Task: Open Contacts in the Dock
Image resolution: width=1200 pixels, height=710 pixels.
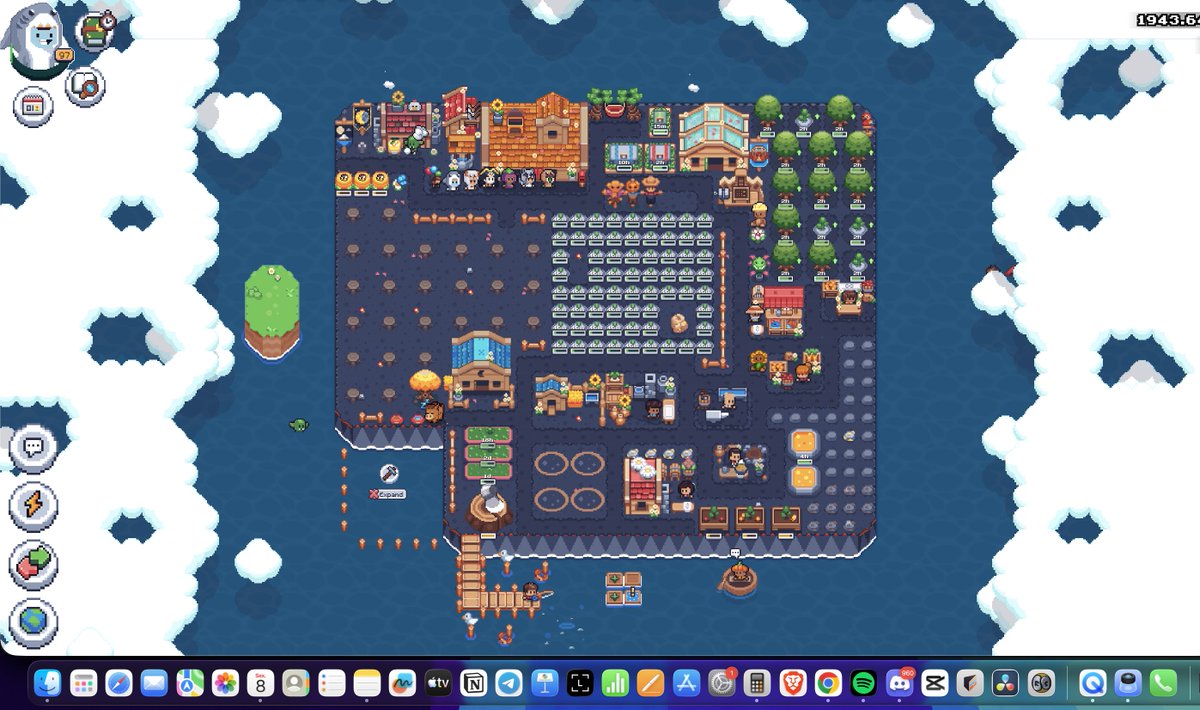Action: pos(296,683)
